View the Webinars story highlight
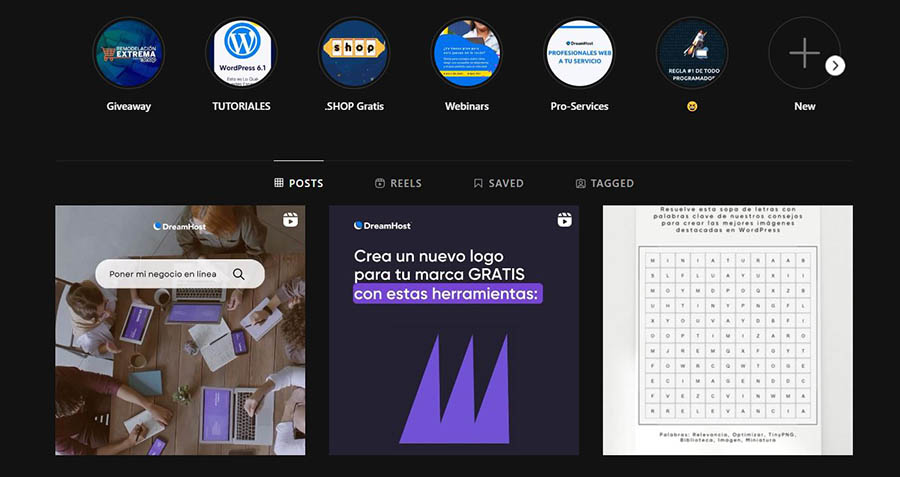The height and width of the screenshot is (477, 900). [466, 53]
